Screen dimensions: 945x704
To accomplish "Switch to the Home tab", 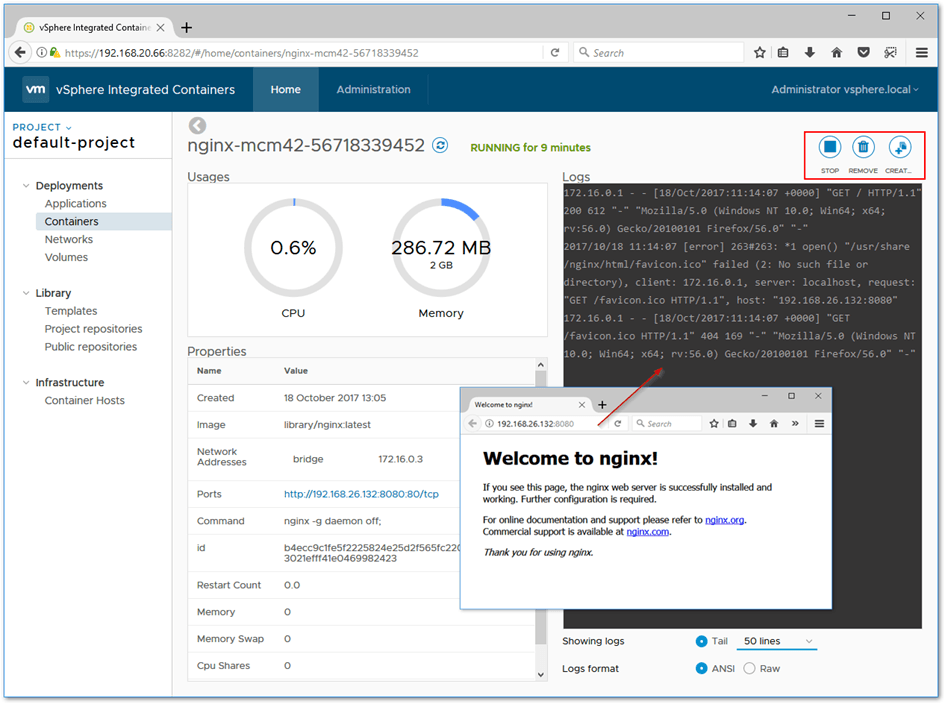I will [285, 89].
